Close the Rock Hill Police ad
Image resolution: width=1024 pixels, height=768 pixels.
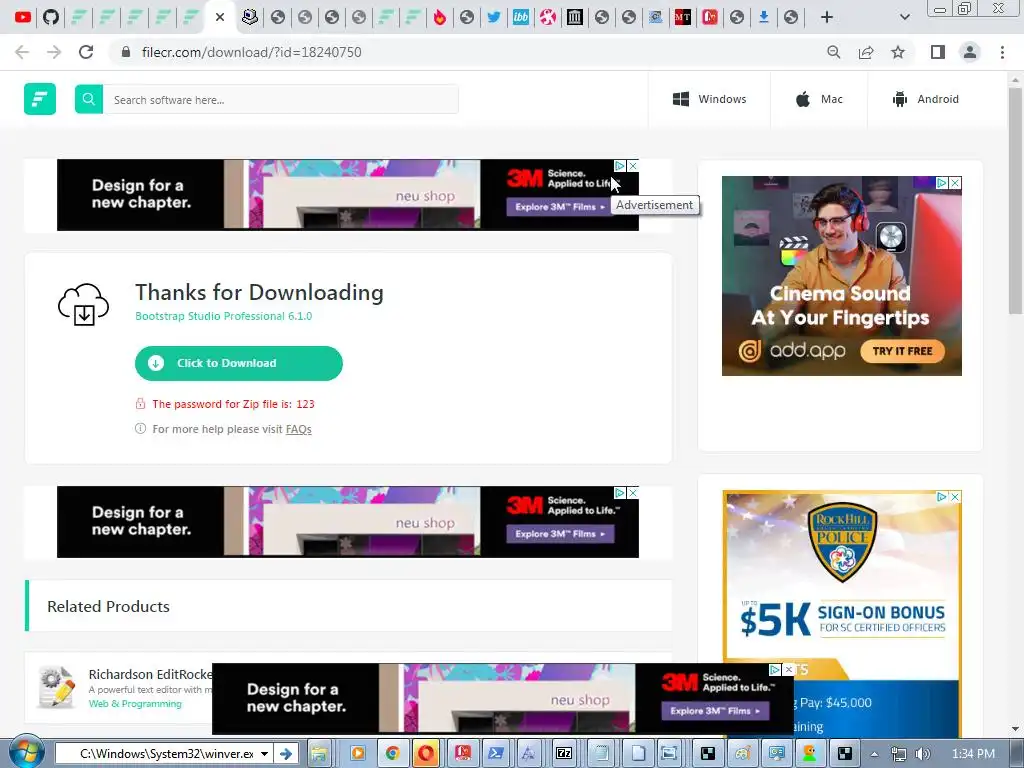pos(955,497)
